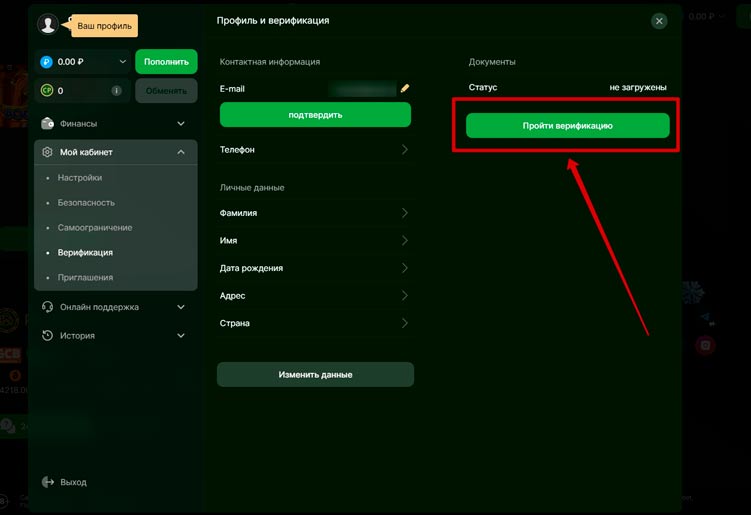Viewport: 751px width, 515px height.
Task: Open the Имя row chevron
Action: point(405,240)
